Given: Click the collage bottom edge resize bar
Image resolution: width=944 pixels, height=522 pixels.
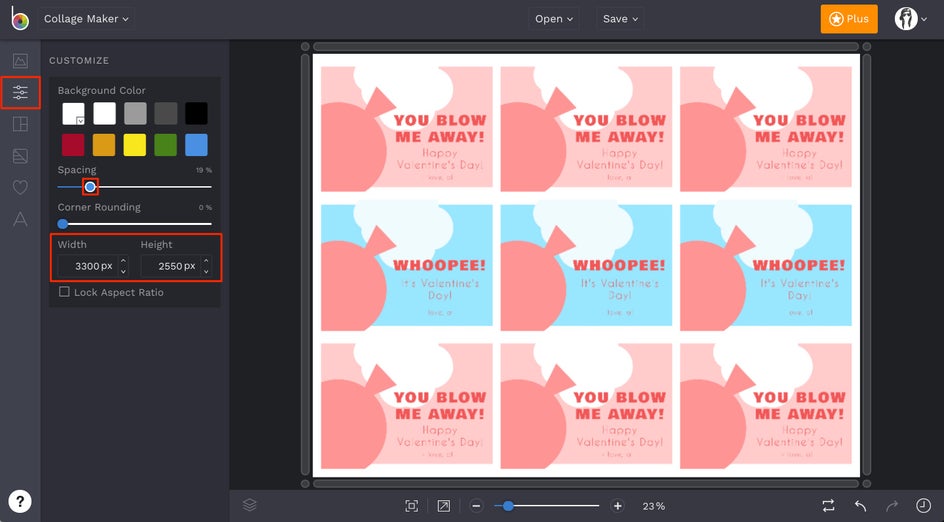Looking at the screenshot, I should (x=586, y=483).
